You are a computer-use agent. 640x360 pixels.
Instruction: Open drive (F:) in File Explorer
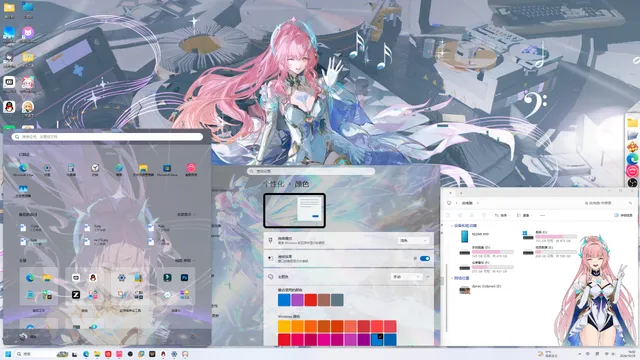coord(486,267)
